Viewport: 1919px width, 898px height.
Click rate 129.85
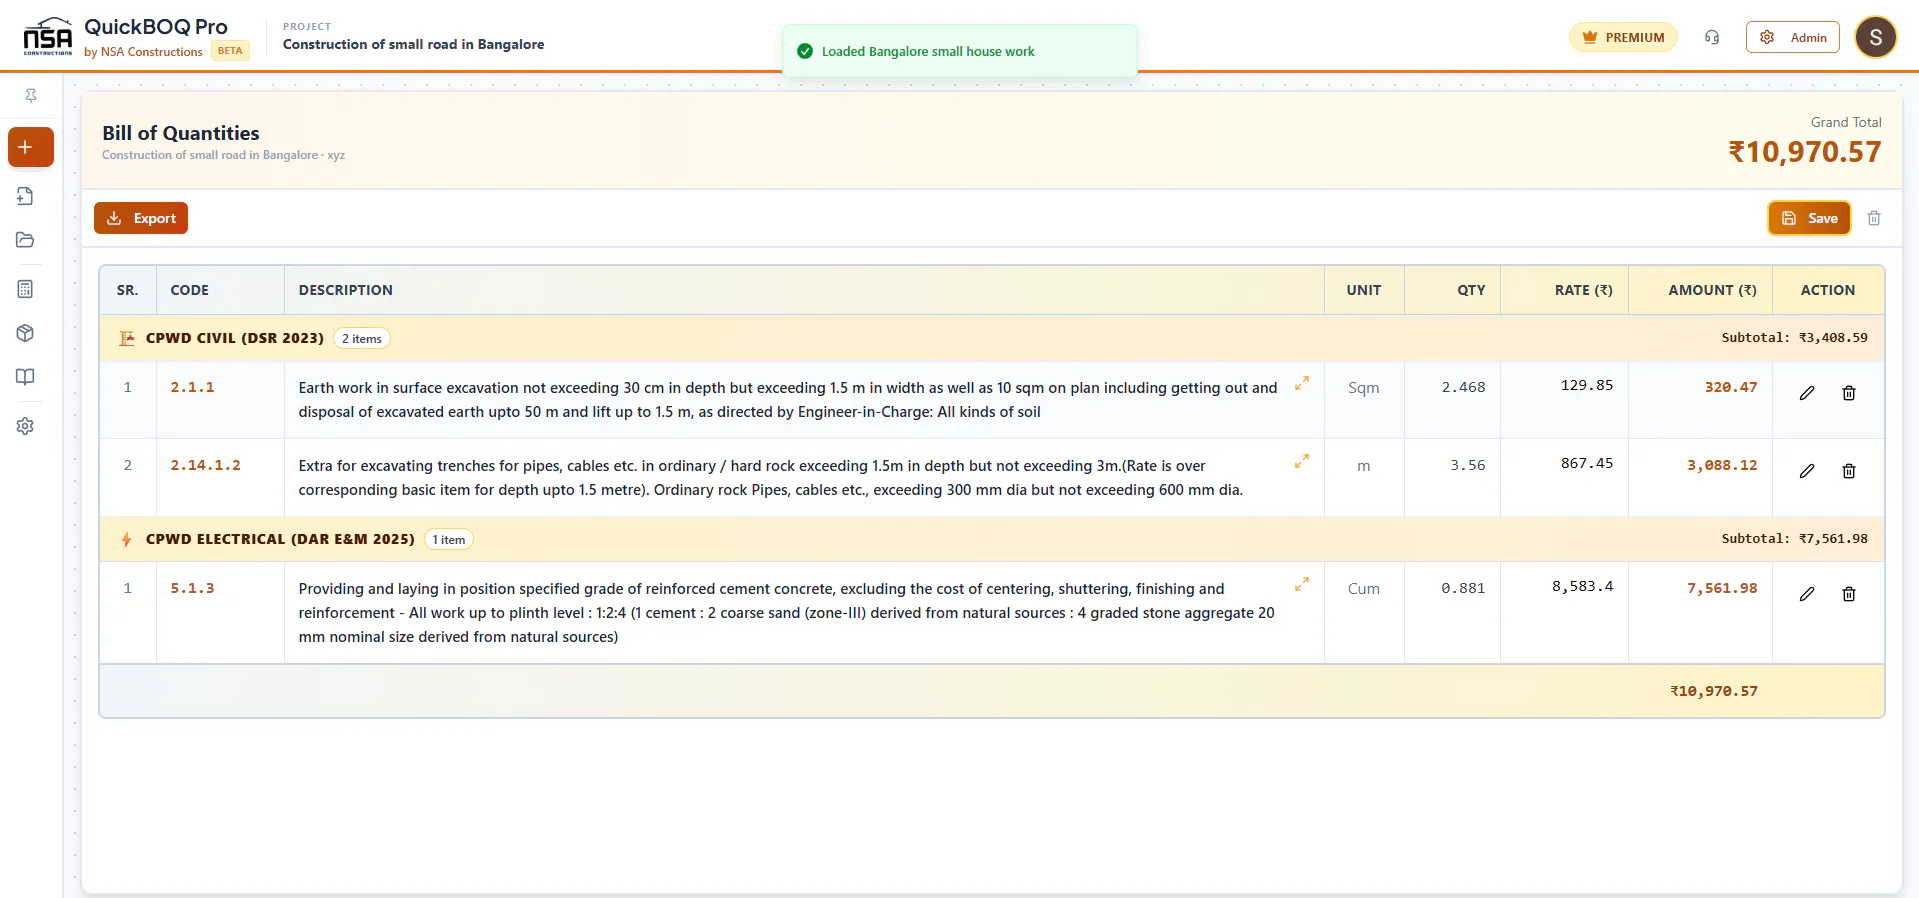1587,385
